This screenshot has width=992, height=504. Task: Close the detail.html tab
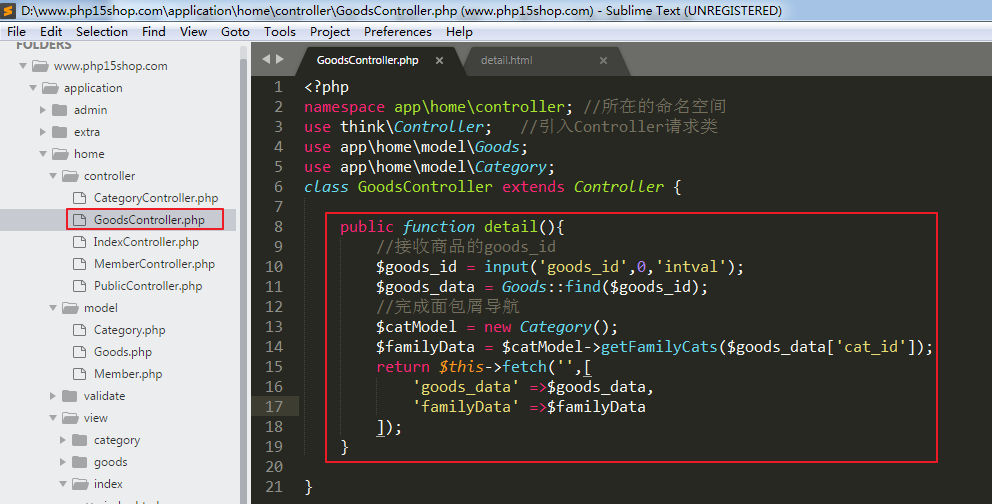(x=603, y=61)
